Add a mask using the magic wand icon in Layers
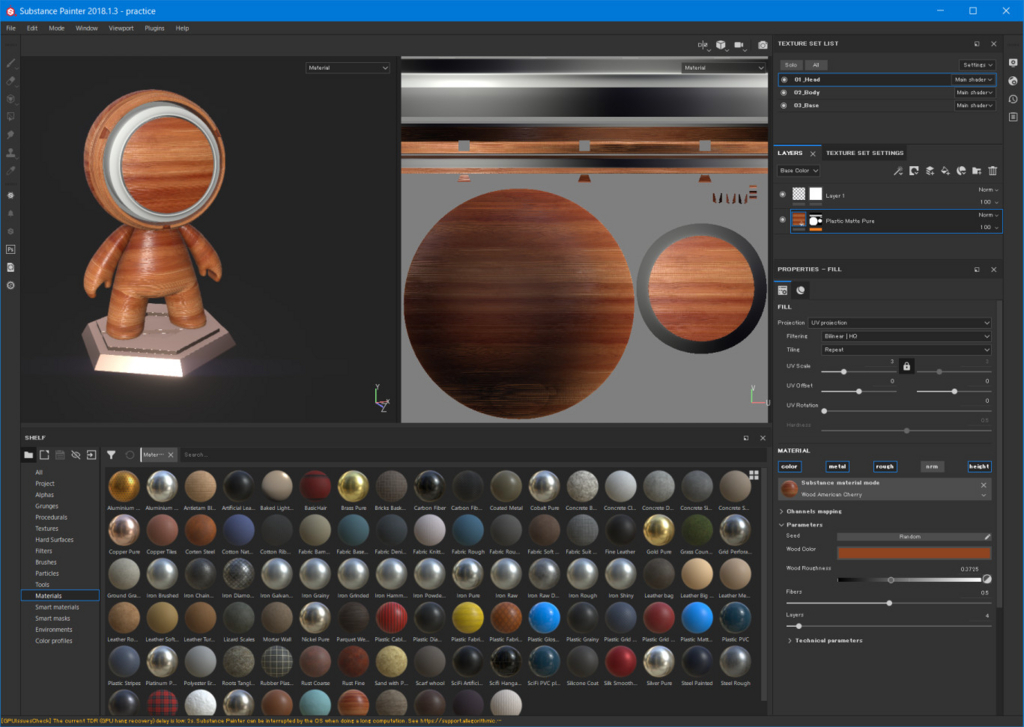The height and width of the screenshot is (727, 1024). (x=899, y=171)
